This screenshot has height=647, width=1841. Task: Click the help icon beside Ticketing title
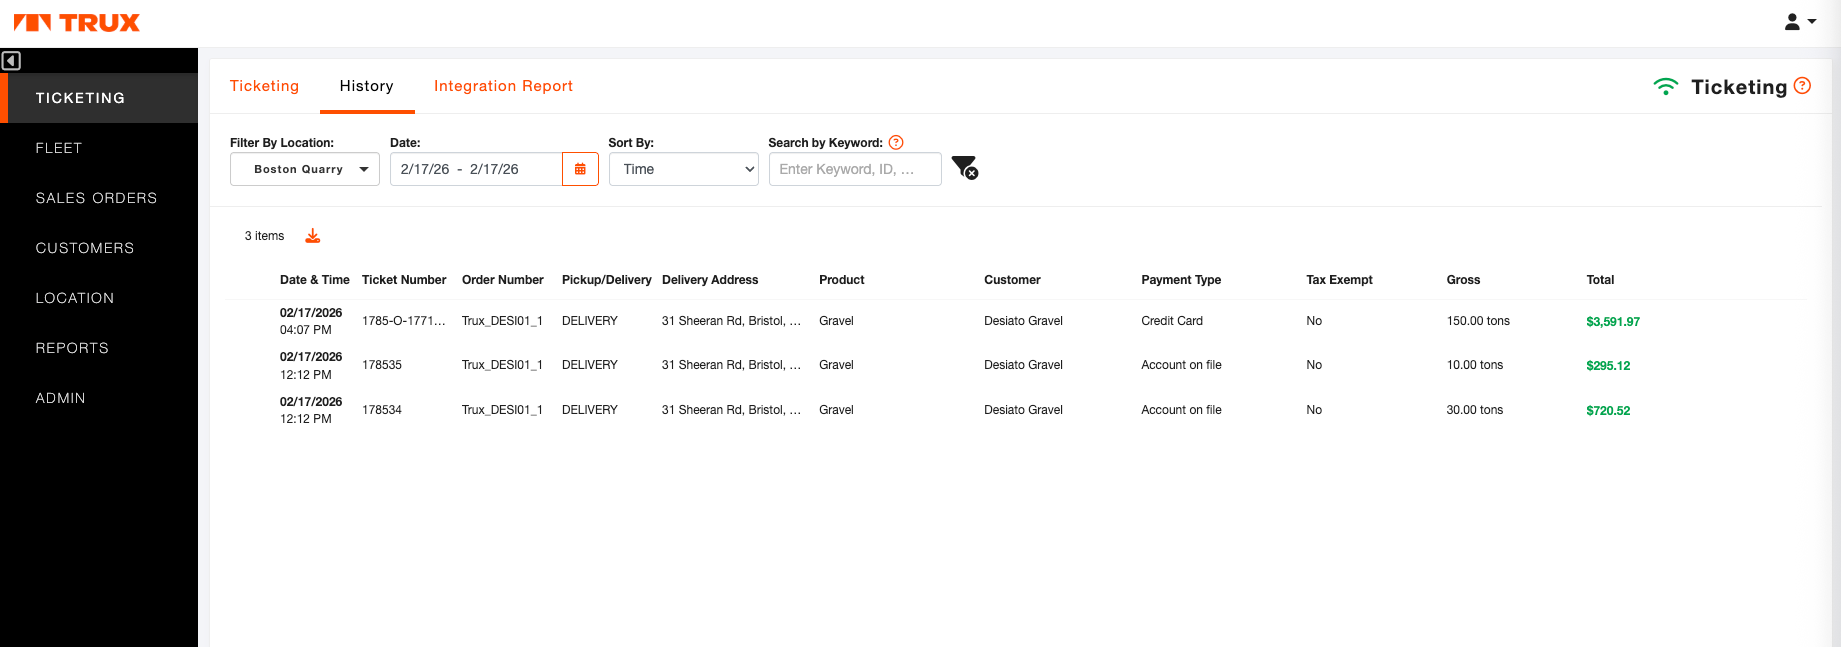(1802, 86)
